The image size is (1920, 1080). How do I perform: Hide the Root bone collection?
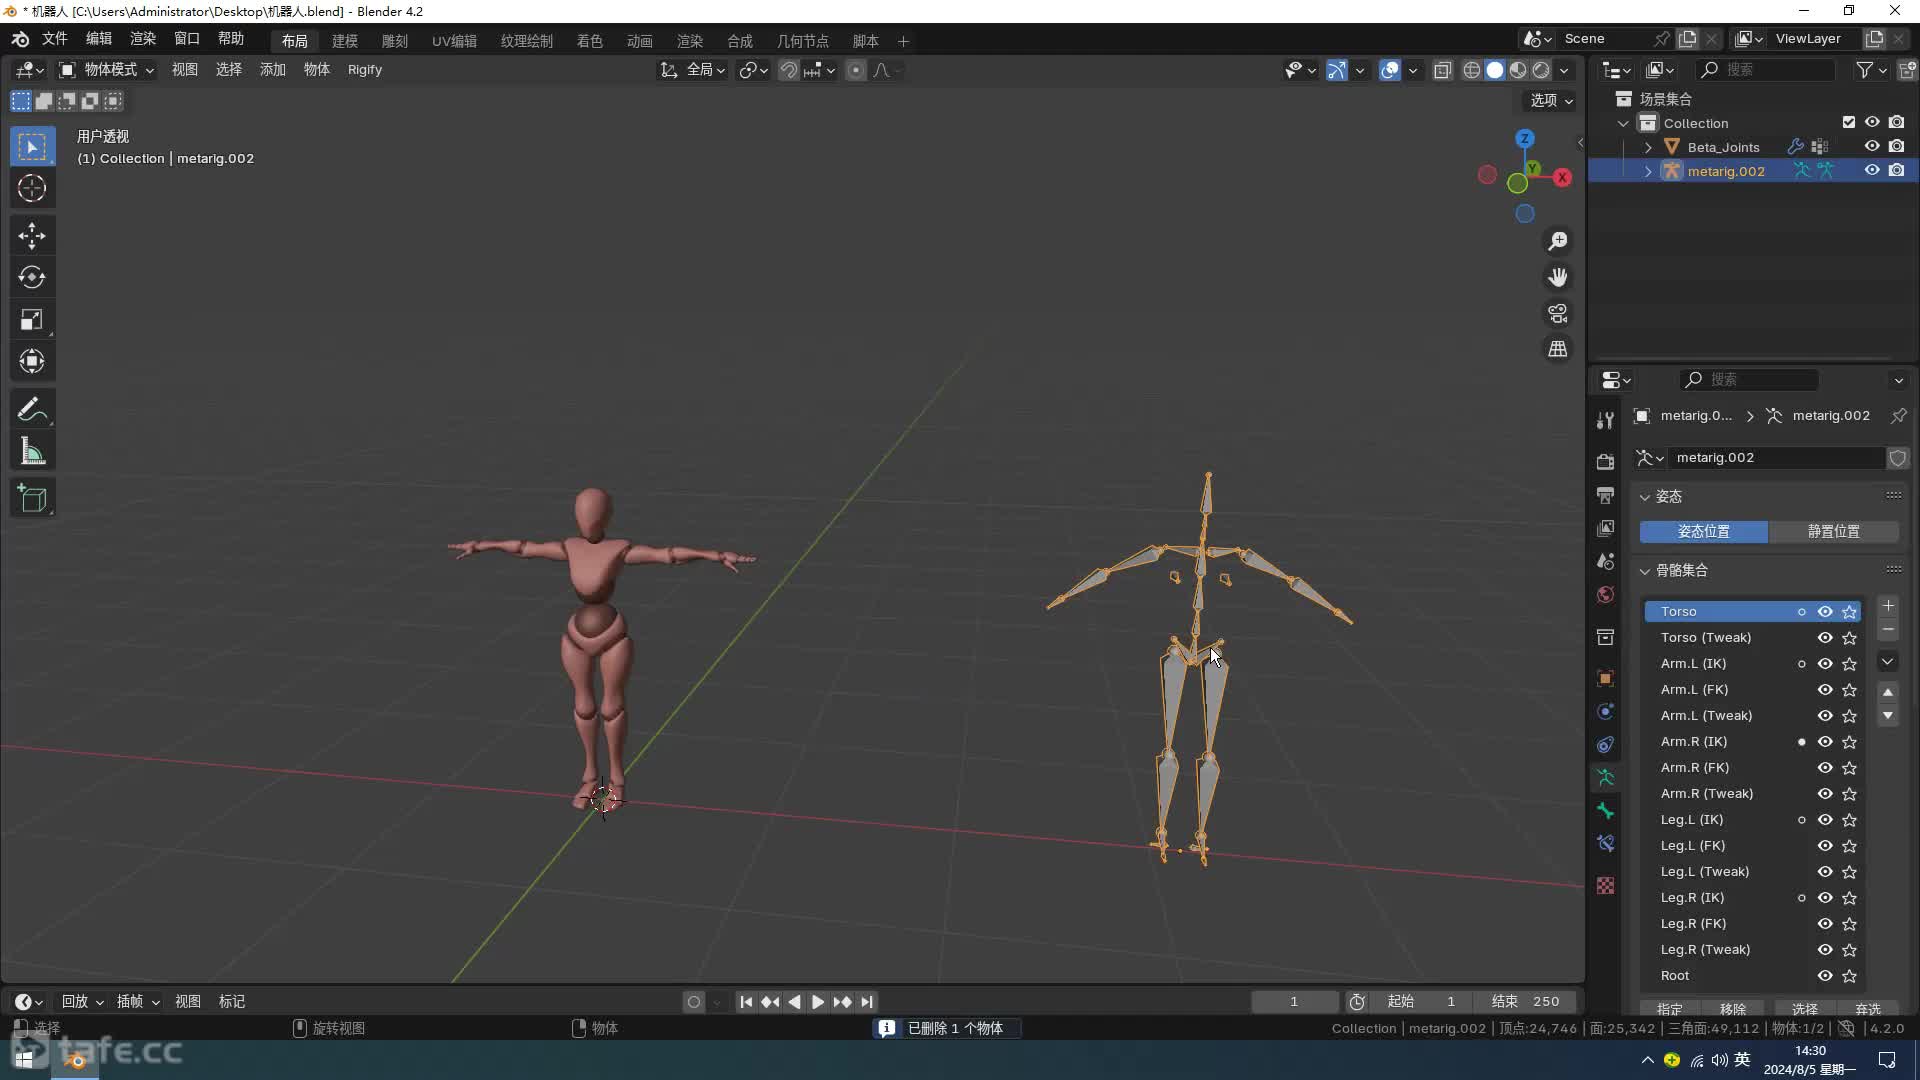pos(1825,976)
